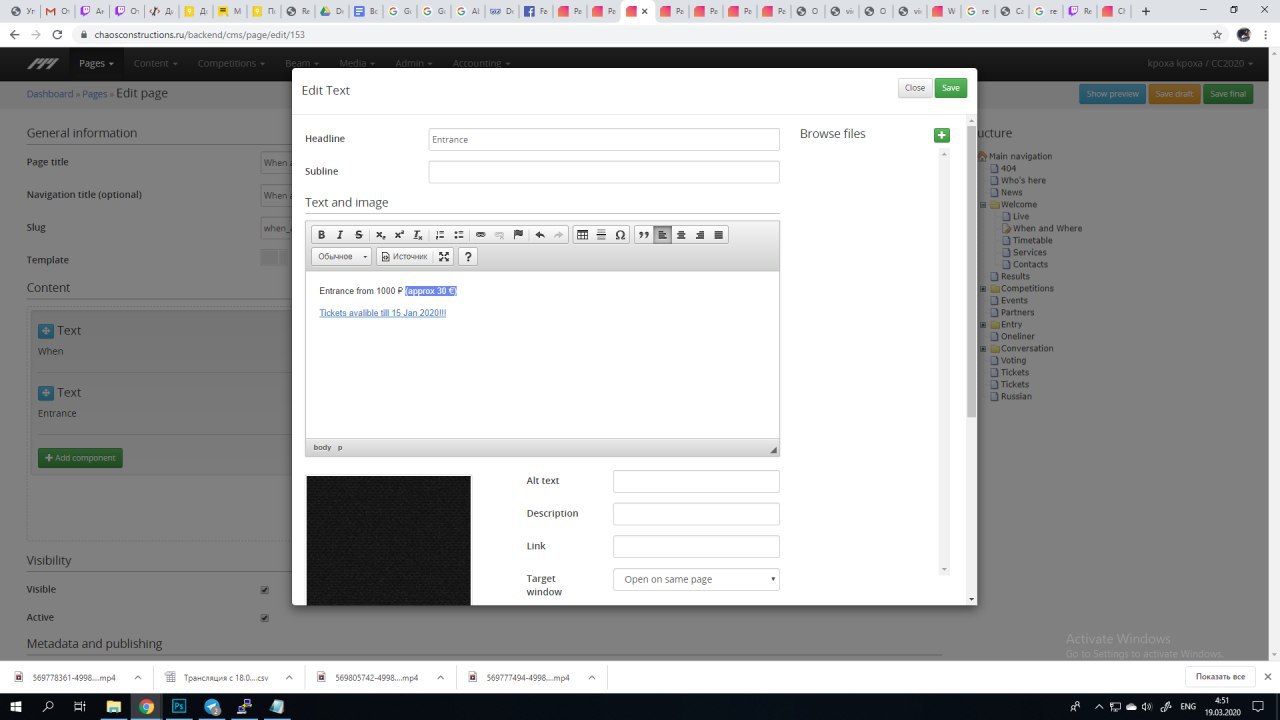The image size is (1280, 720).
Task: Apply italic formatting in editor toolbar
Action: (340, 235)
